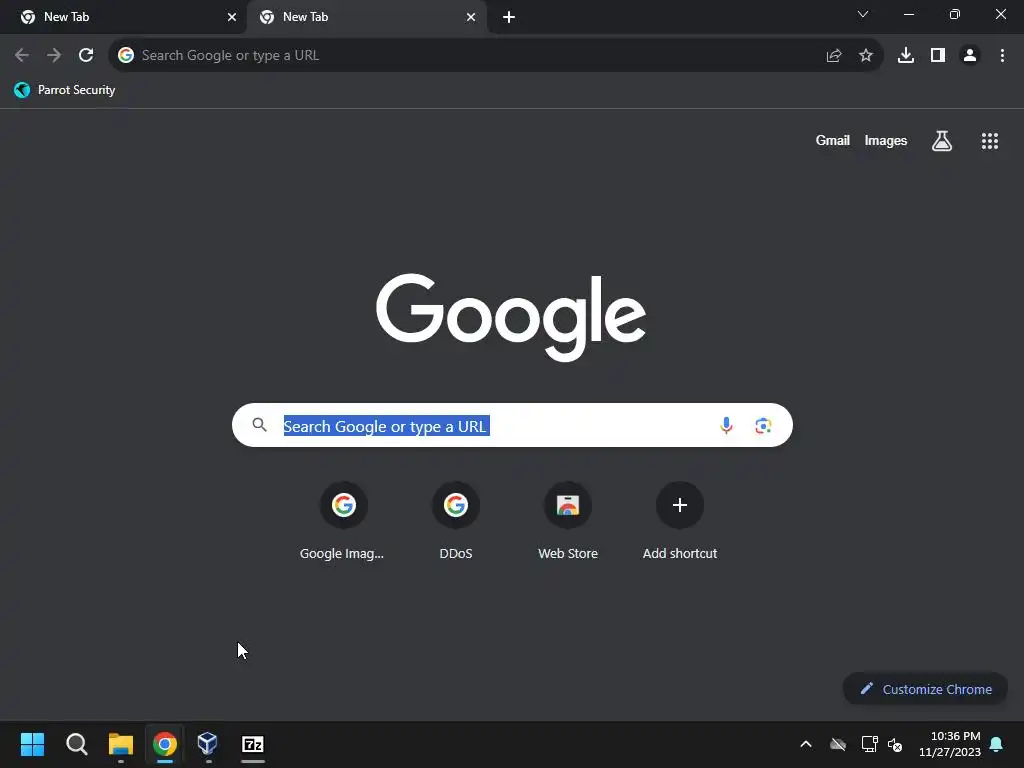Open VirtualBox from the taskbar

(x=208, y=743)
